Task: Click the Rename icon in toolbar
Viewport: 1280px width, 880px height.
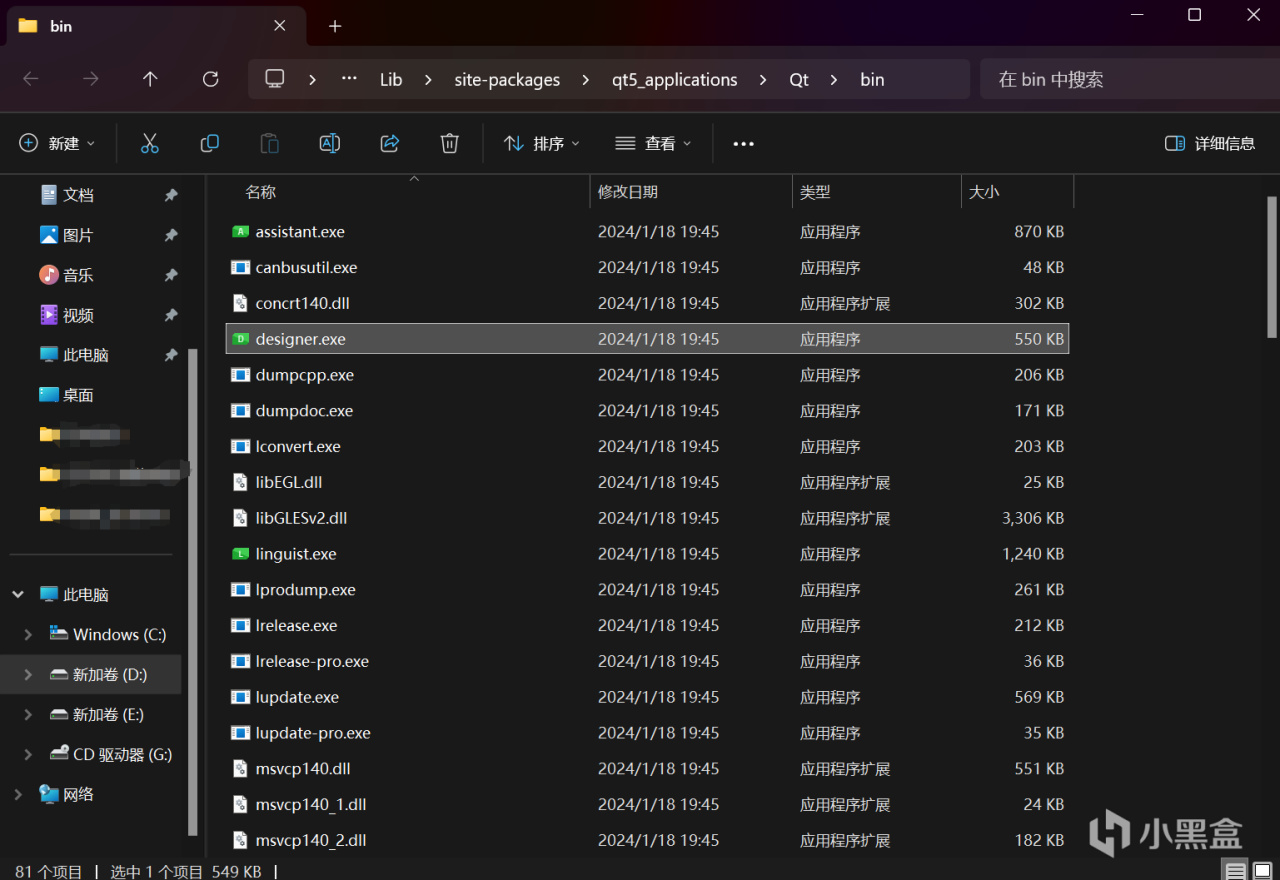Action: click(x=330, y=143)
